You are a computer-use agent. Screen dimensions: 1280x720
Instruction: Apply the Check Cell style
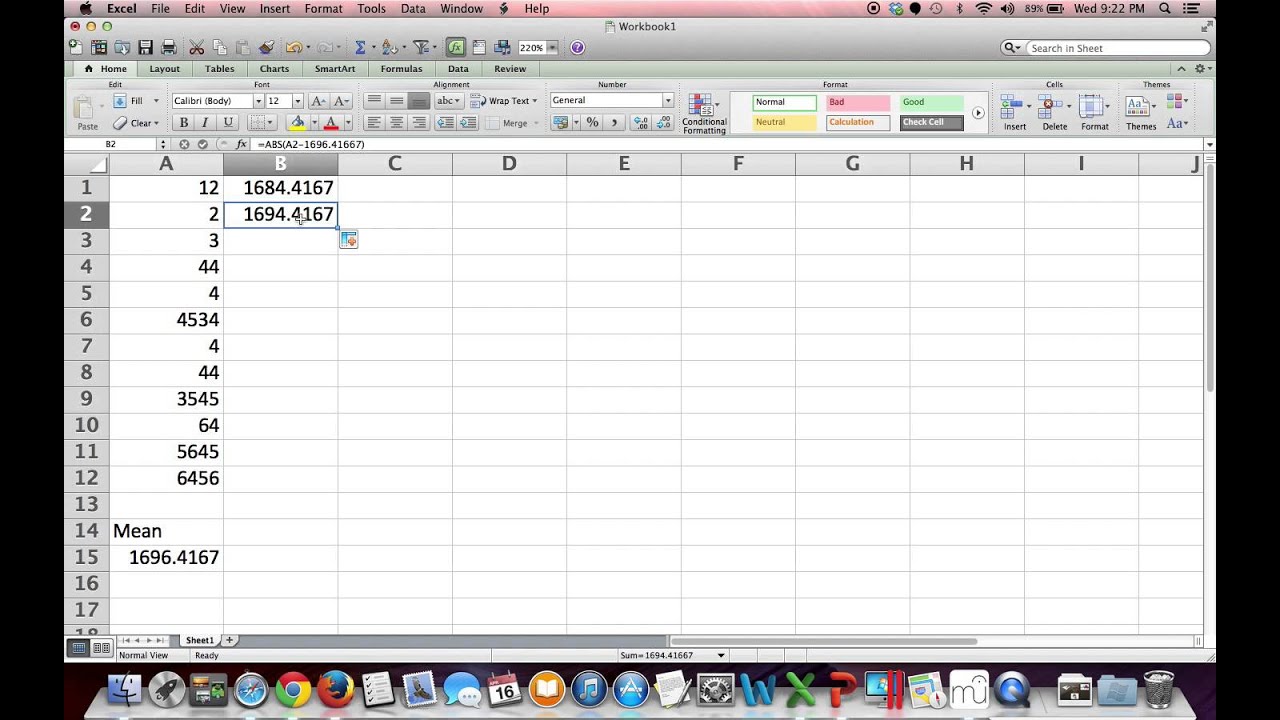click(931, 123)
